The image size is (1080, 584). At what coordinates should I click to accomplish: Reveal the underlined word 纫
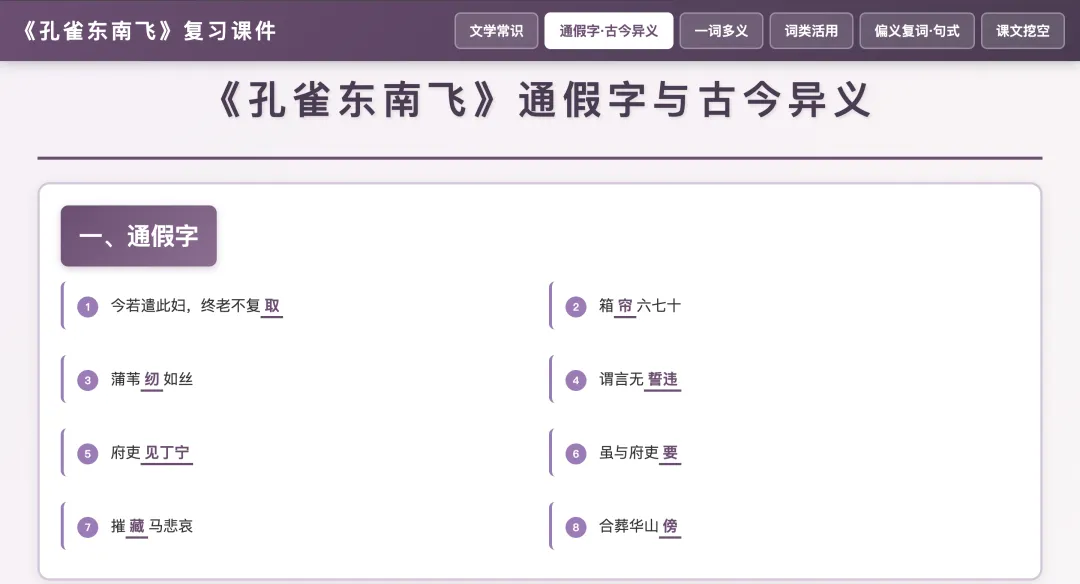[152, 380]
